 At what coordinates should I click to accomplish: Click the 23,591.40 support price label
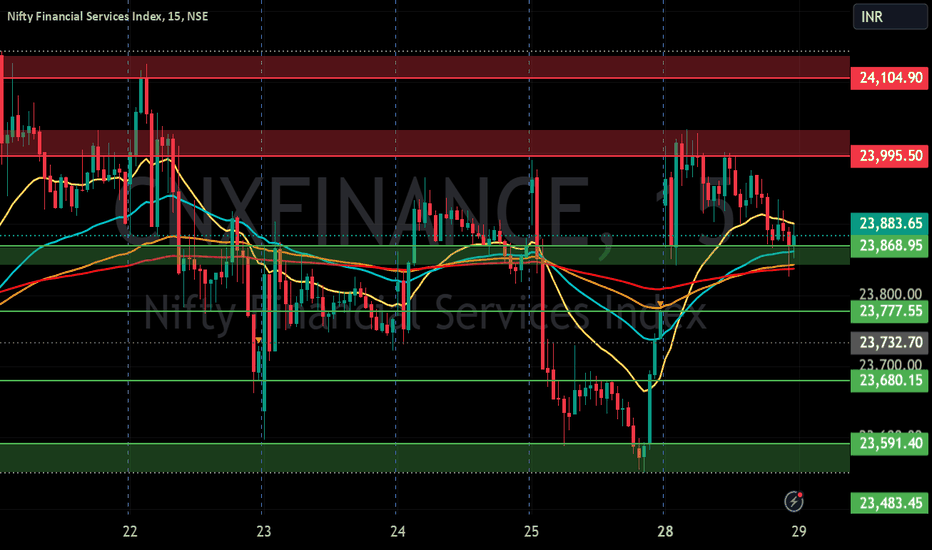click(x=889, y=444)
